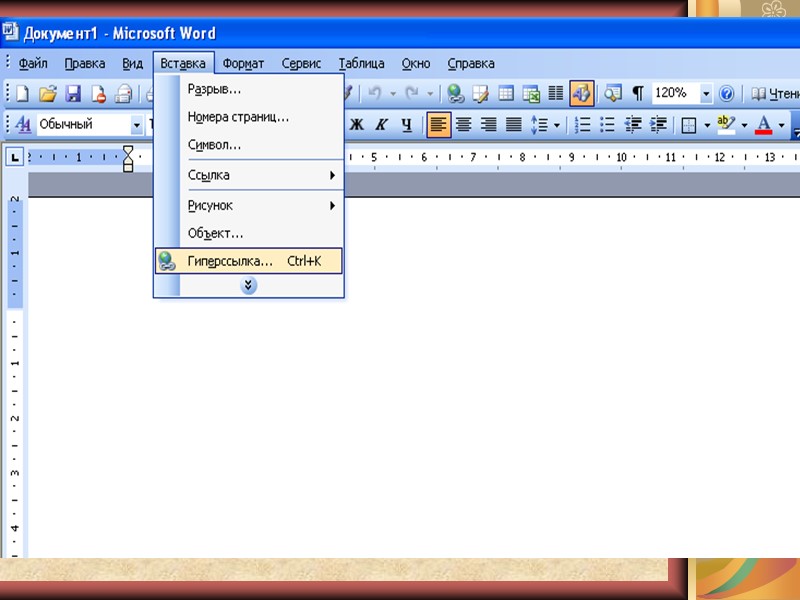This screenshot has width=800, height=600.
Task: Select Гиперссылка... Ctrl+K menu item
Action: (x=249, y=261)
